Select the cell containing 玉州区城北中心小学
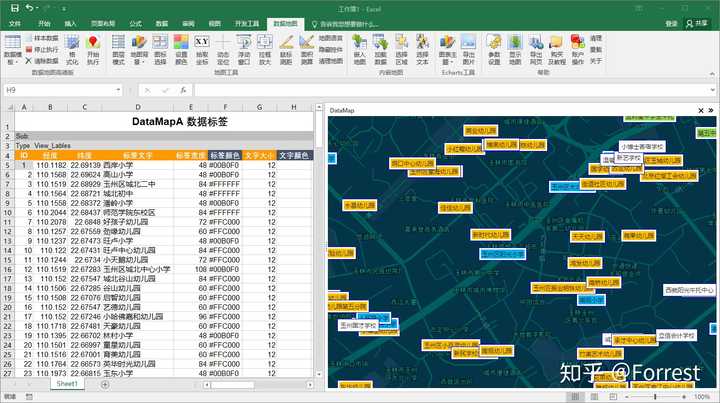The width and height of the screenshot is (720, 403). (x=137, y=269)
